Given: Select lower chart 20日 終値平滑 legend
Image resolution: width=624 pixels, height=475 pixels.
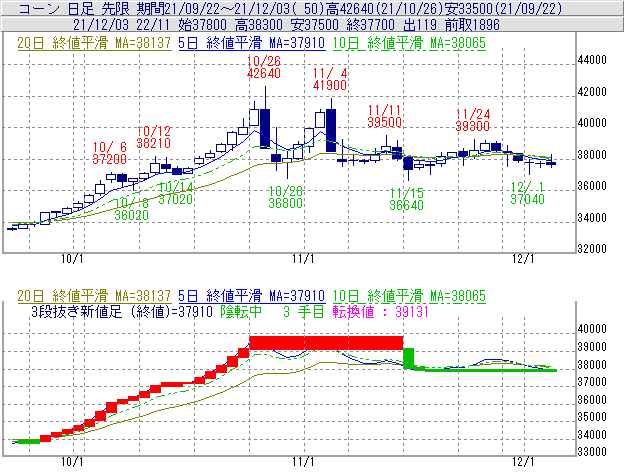Looking at the screenshot, I should tap(94, 296).
